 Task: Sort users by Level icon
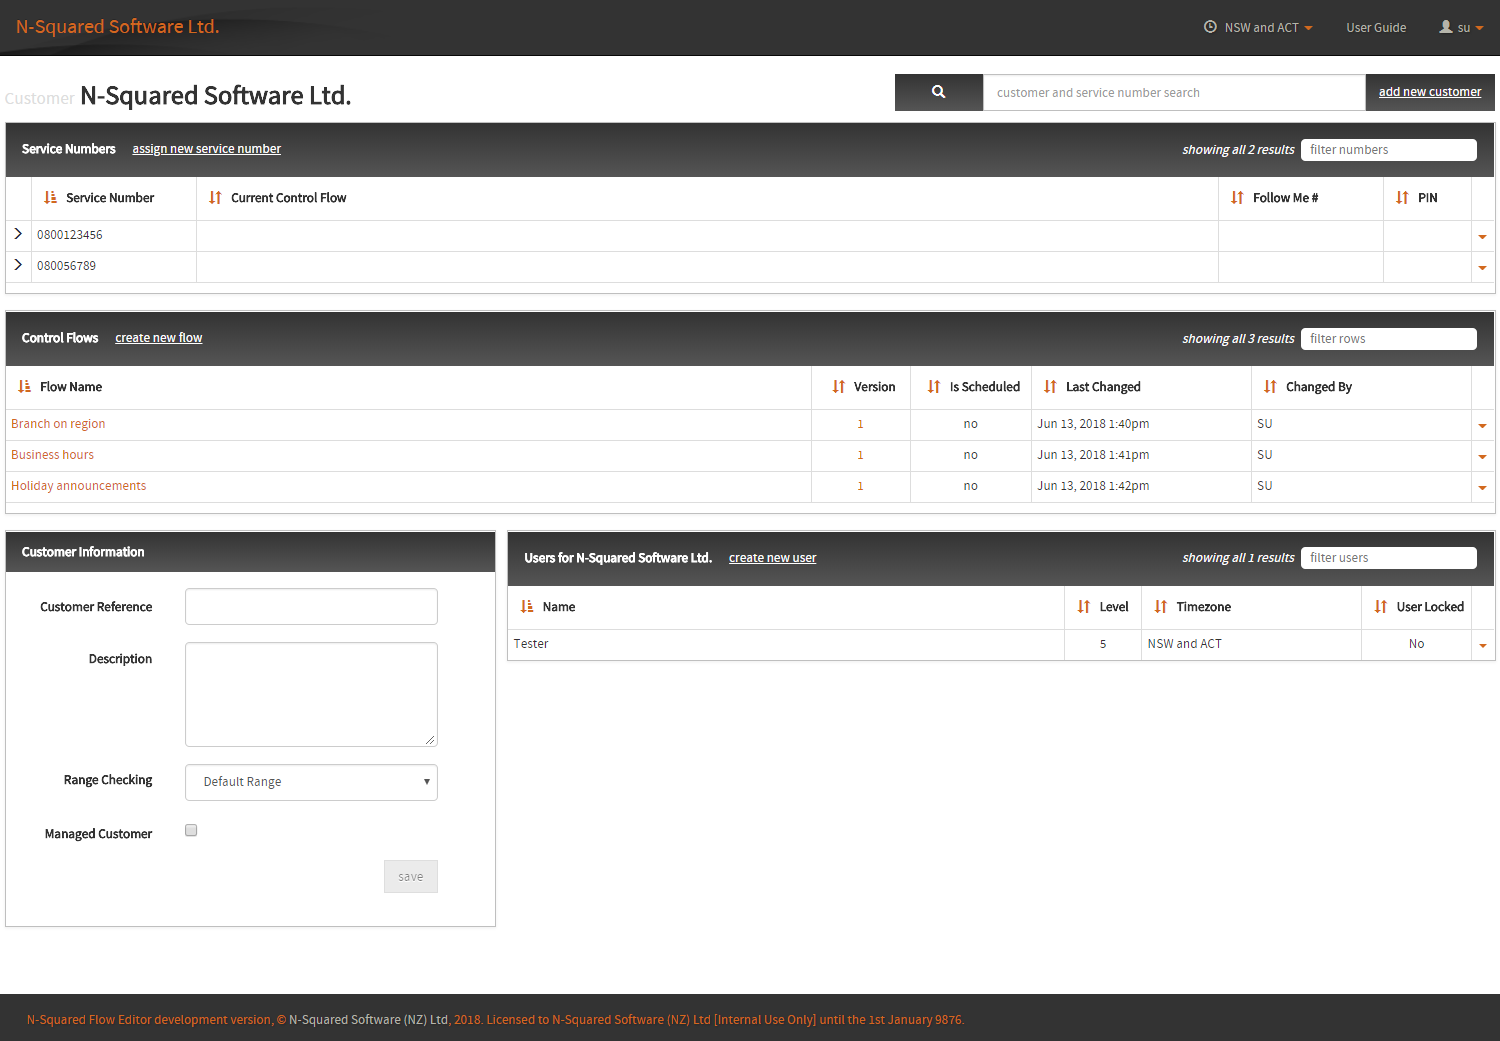1083,607
